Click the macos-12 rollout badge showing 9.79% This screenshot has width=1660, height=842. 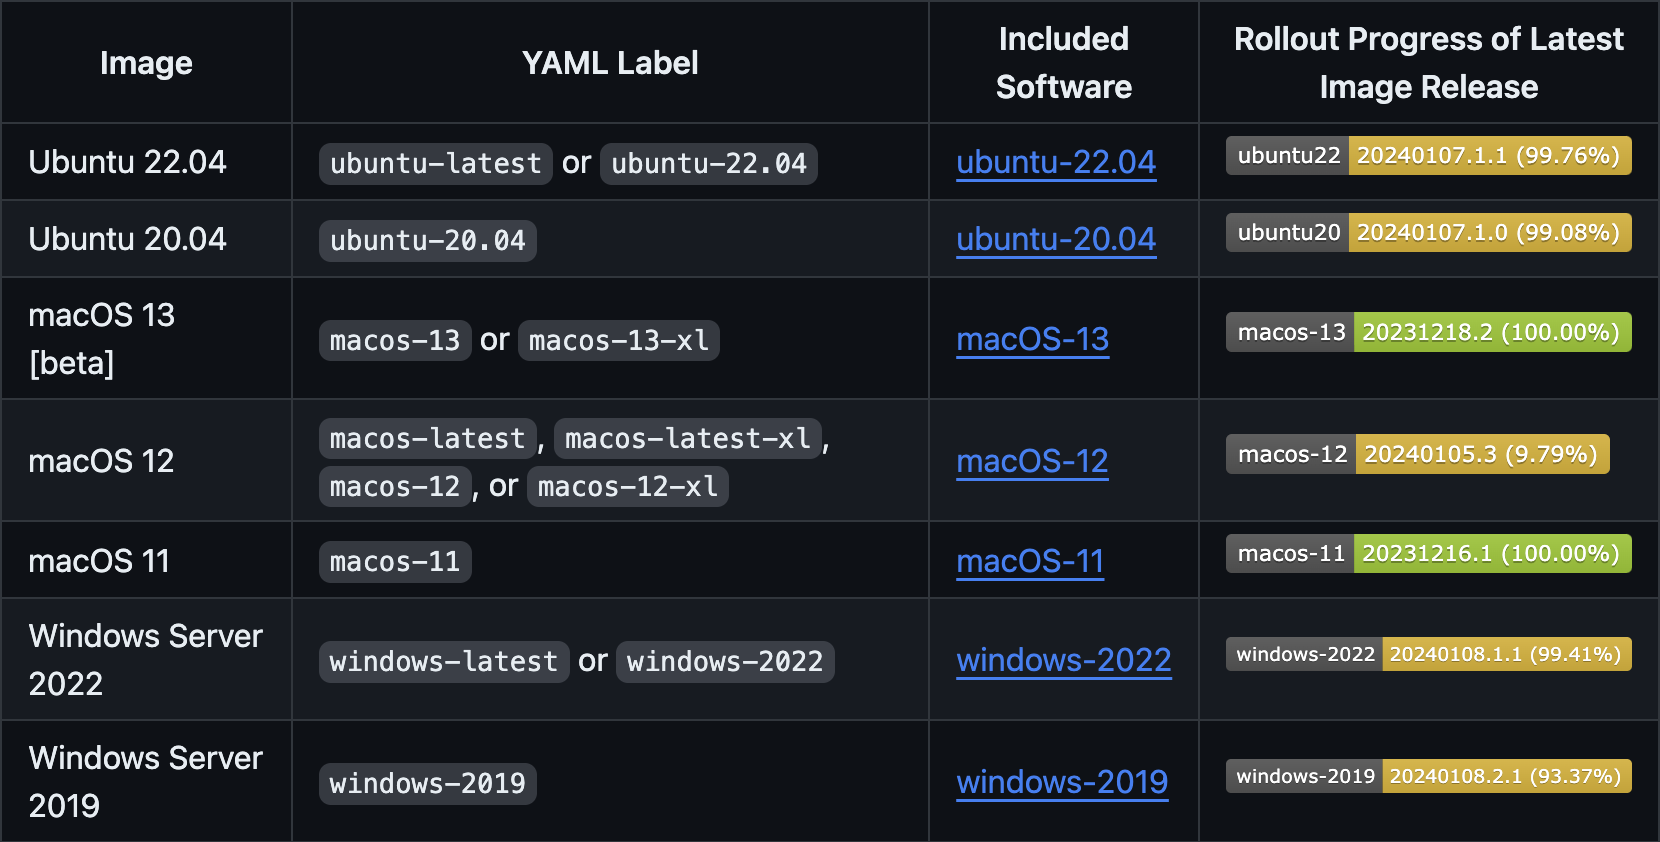[1418, 454]
